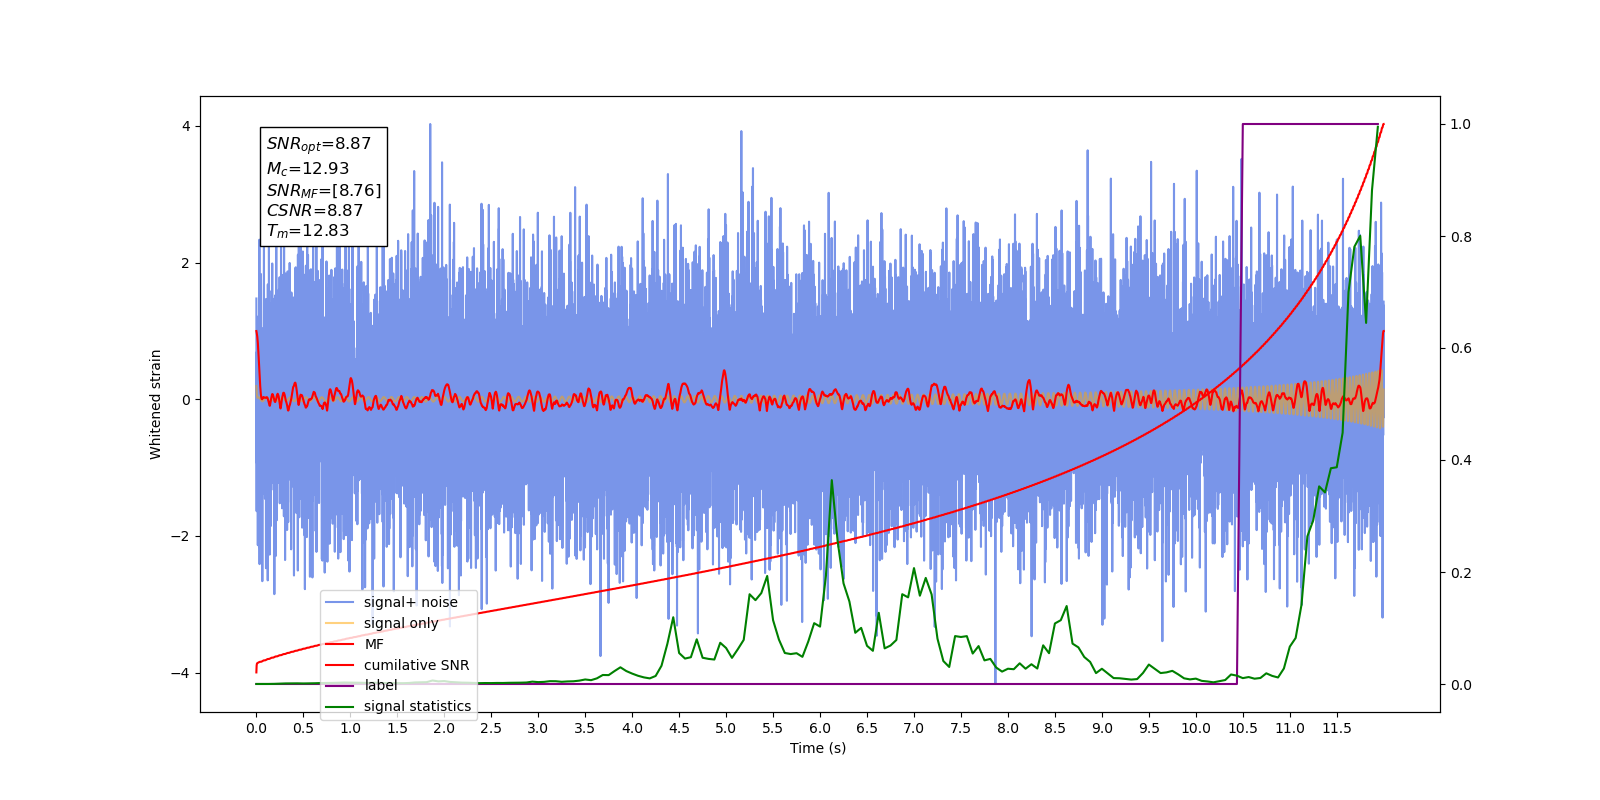Click the 8.0 tick on time axis

coord(1008,728)
